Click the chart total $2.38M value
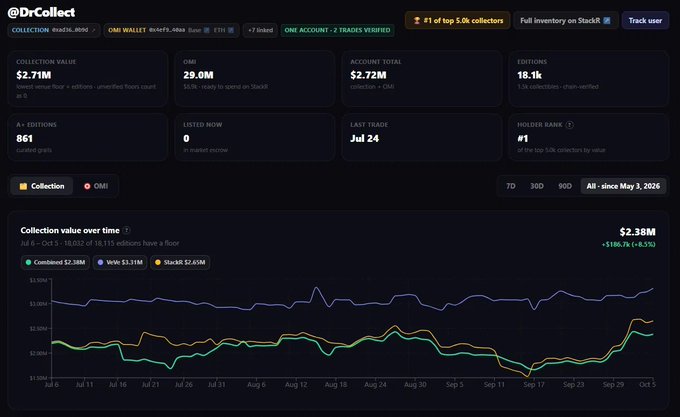 point(638,232)
